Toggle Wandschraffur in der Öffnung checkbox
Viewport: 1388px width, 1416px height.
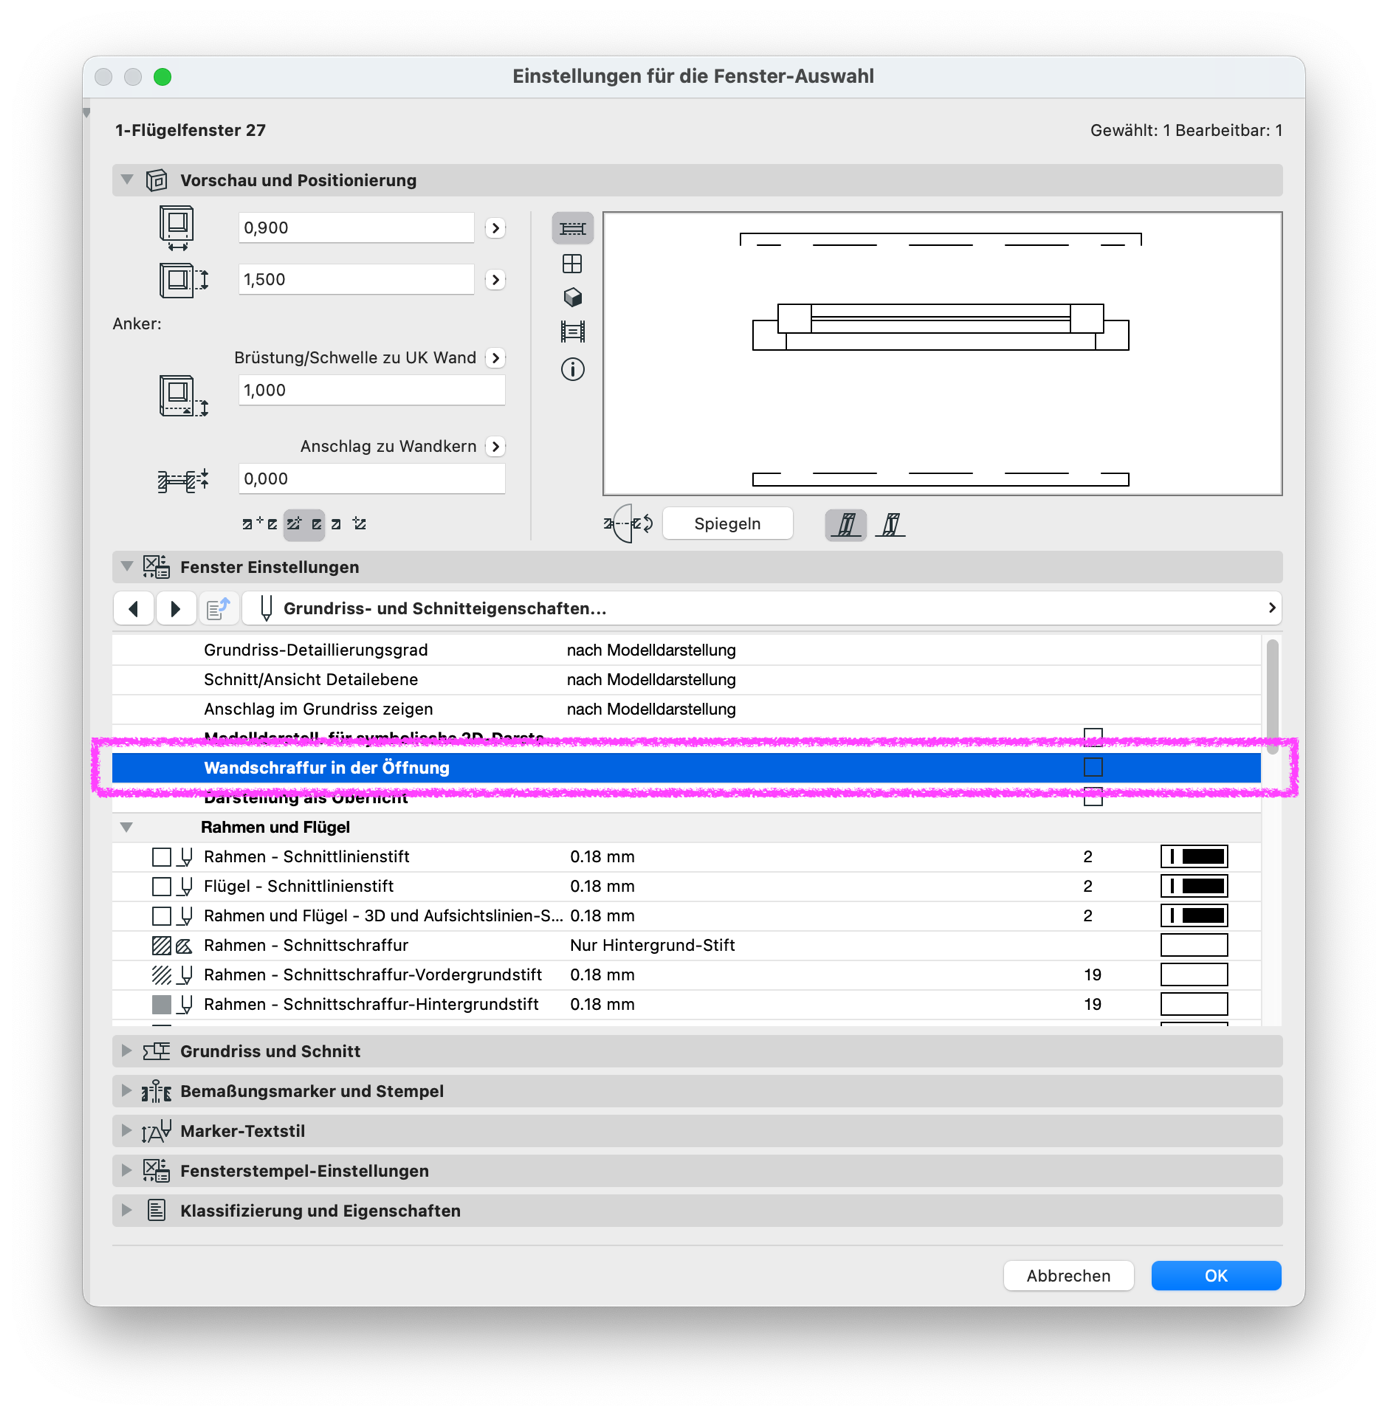tap(1093, 768)
